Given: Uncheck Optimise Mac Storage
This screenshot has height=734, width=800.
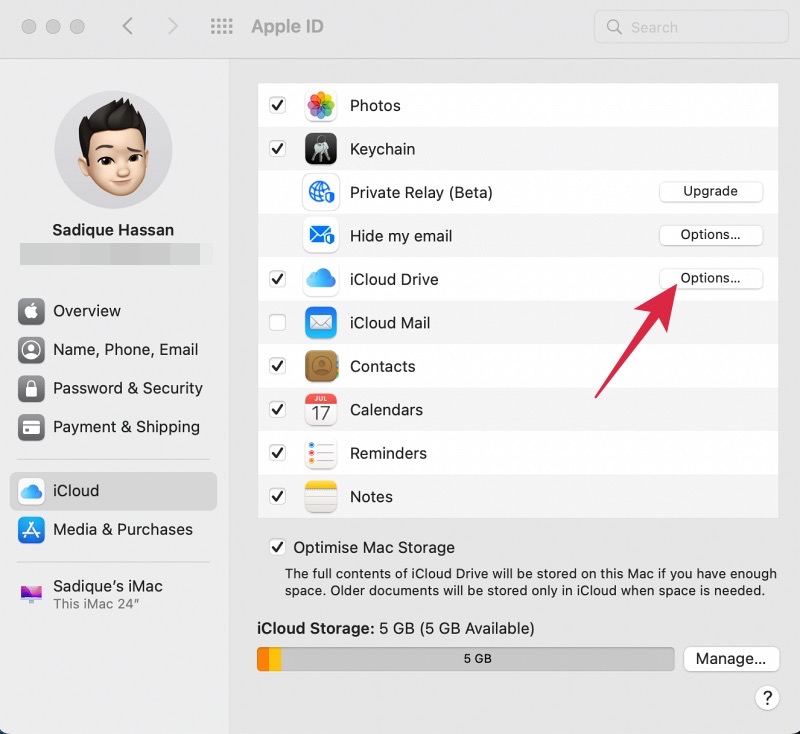Looking at the screenshot, I should click(277, 547).
